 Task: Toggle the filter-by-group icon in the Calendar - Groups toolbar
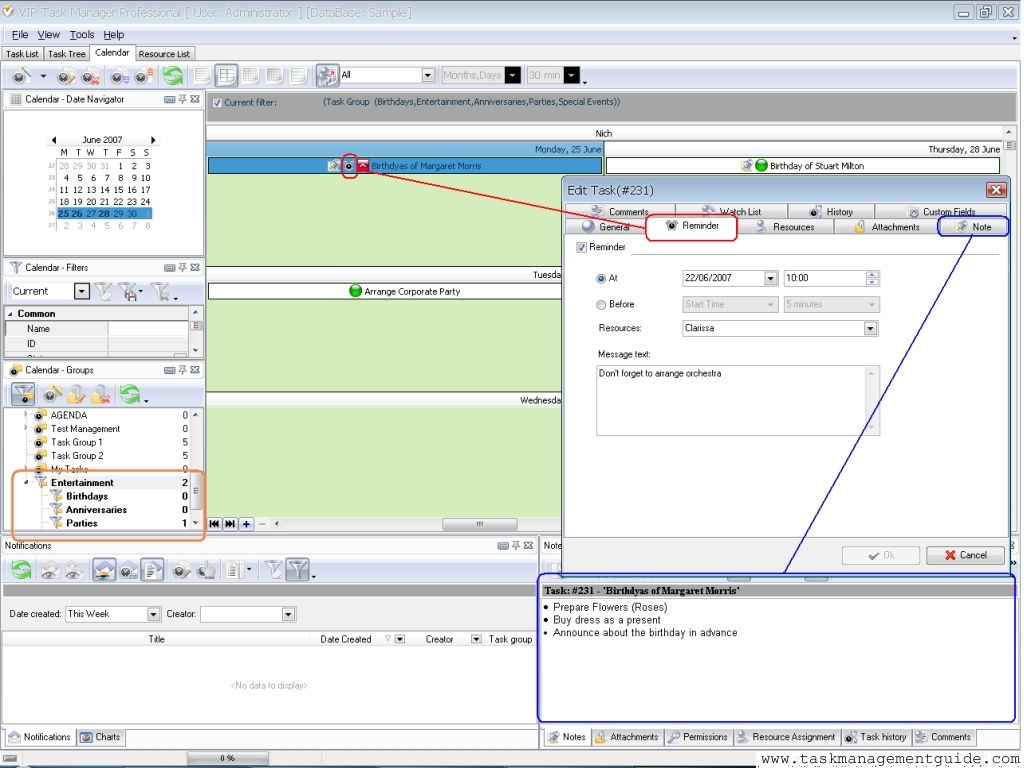(24, 394)
